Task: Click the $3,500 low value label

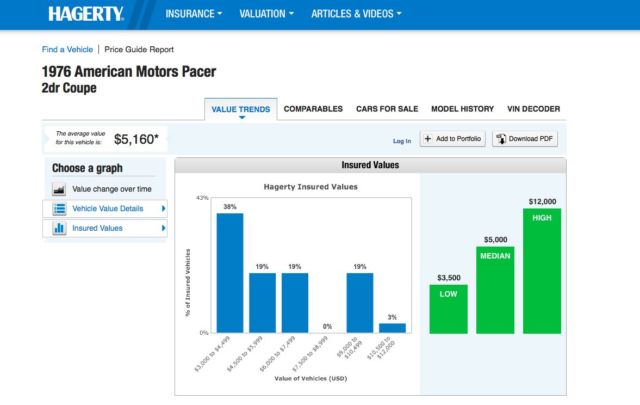Action: click(x=449, y=278)
